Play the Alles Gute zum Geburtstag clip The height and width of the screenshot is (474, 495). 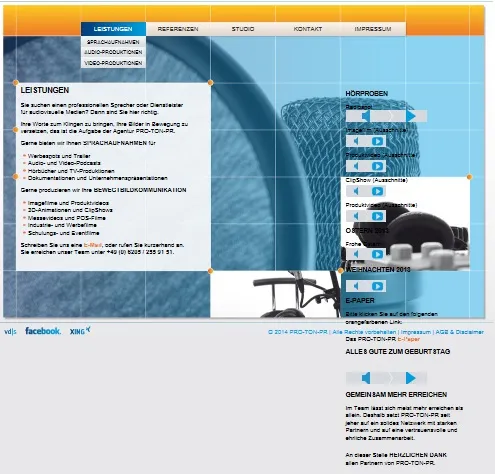point(411,378)
